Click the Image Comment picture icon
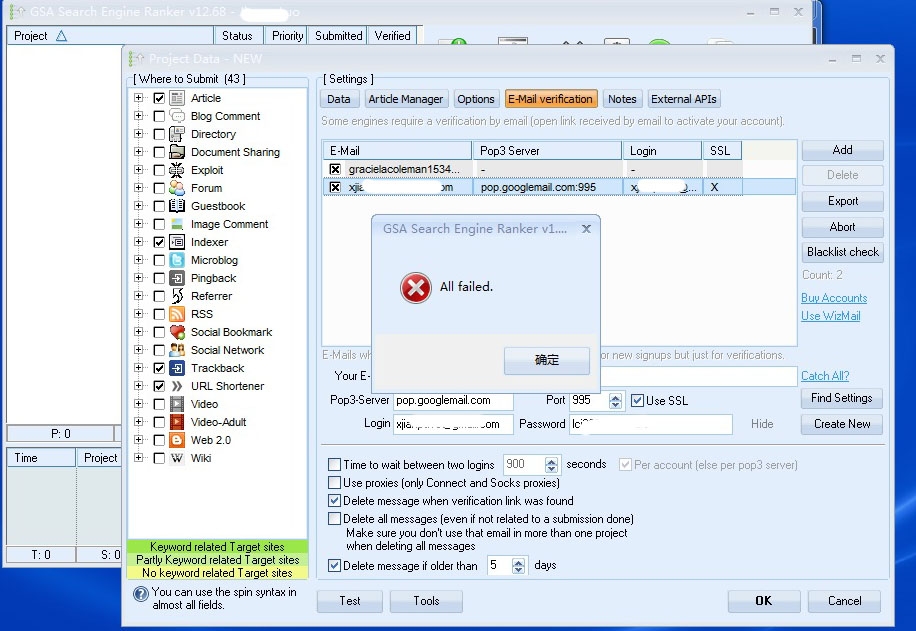This screenshot has height=631, width=916. [x=177, y=224]
